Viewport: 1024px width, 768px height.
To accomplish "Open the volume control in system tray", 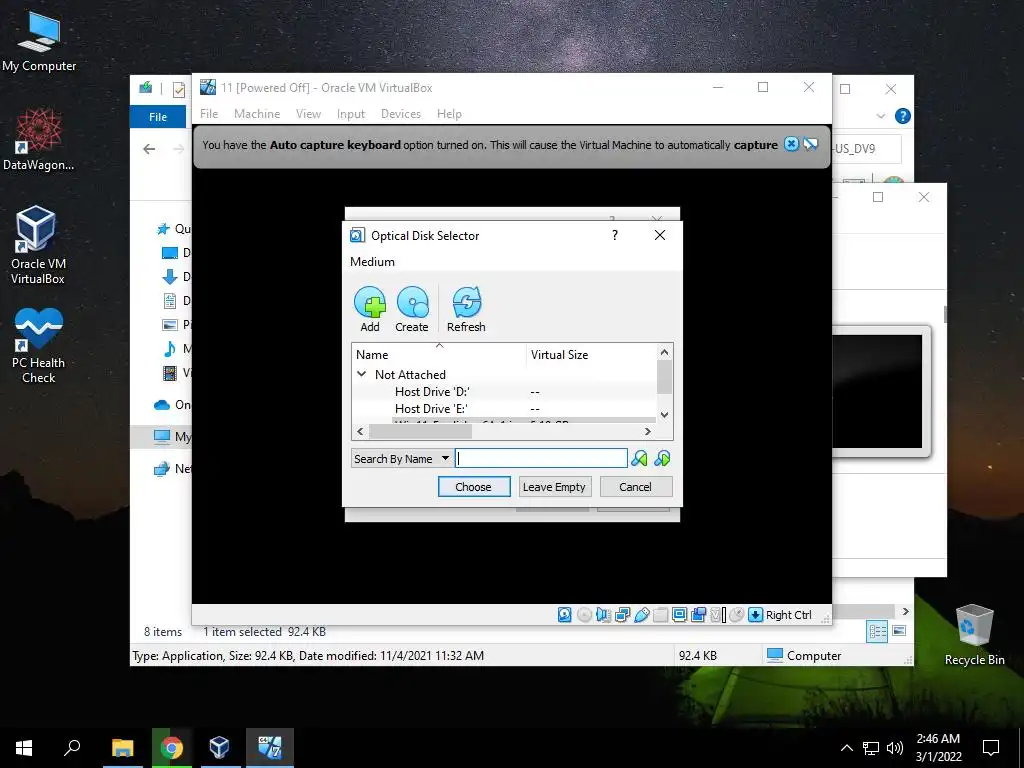I will click(x=895, y=748).
